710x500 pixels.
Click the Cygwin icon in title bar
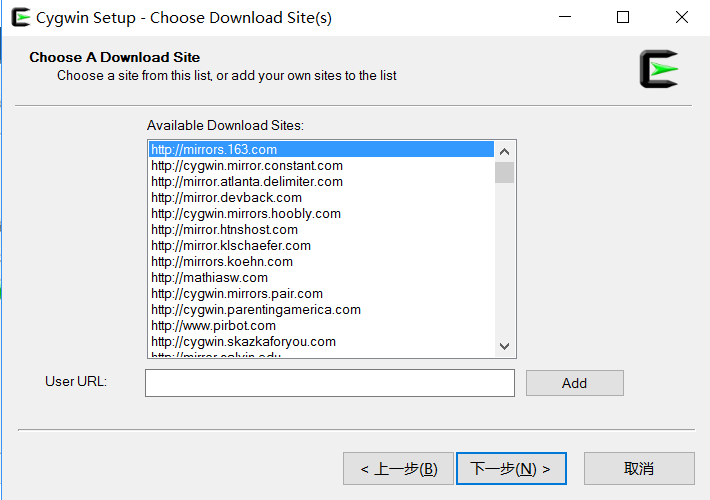click(20, 18)
